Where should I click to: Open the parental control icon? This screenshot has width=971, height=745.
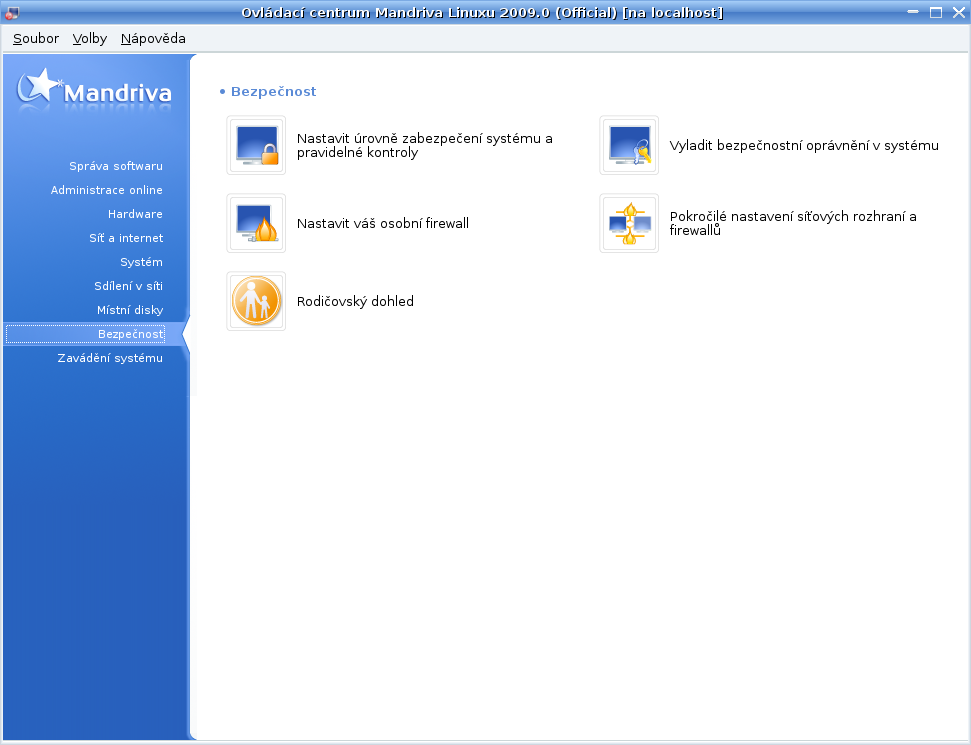[x=256, y=302]
